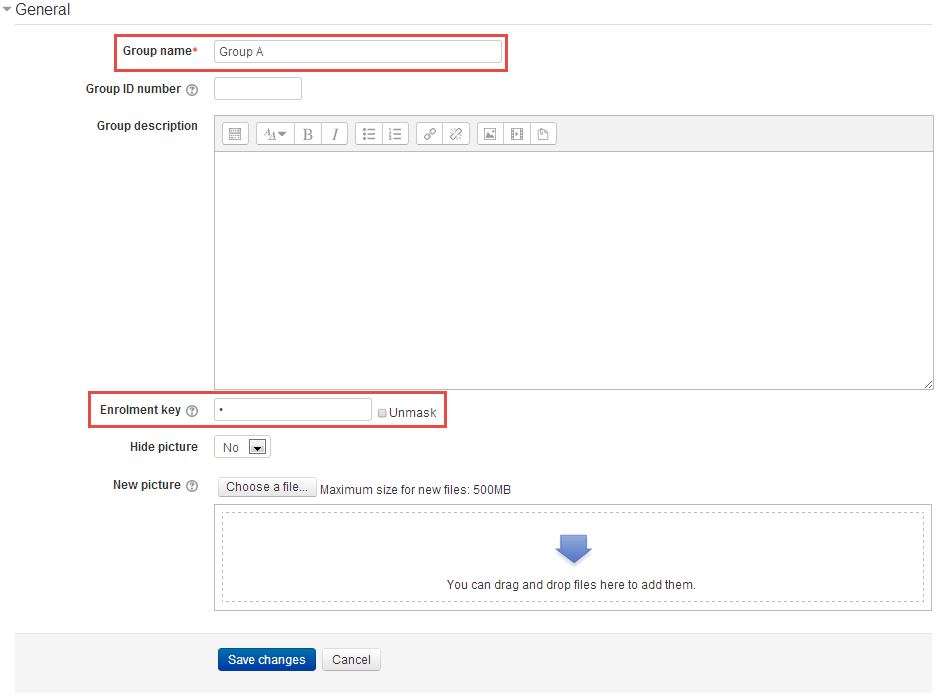
Task: Insert an image into the description
Action: (x=490, y=134)
